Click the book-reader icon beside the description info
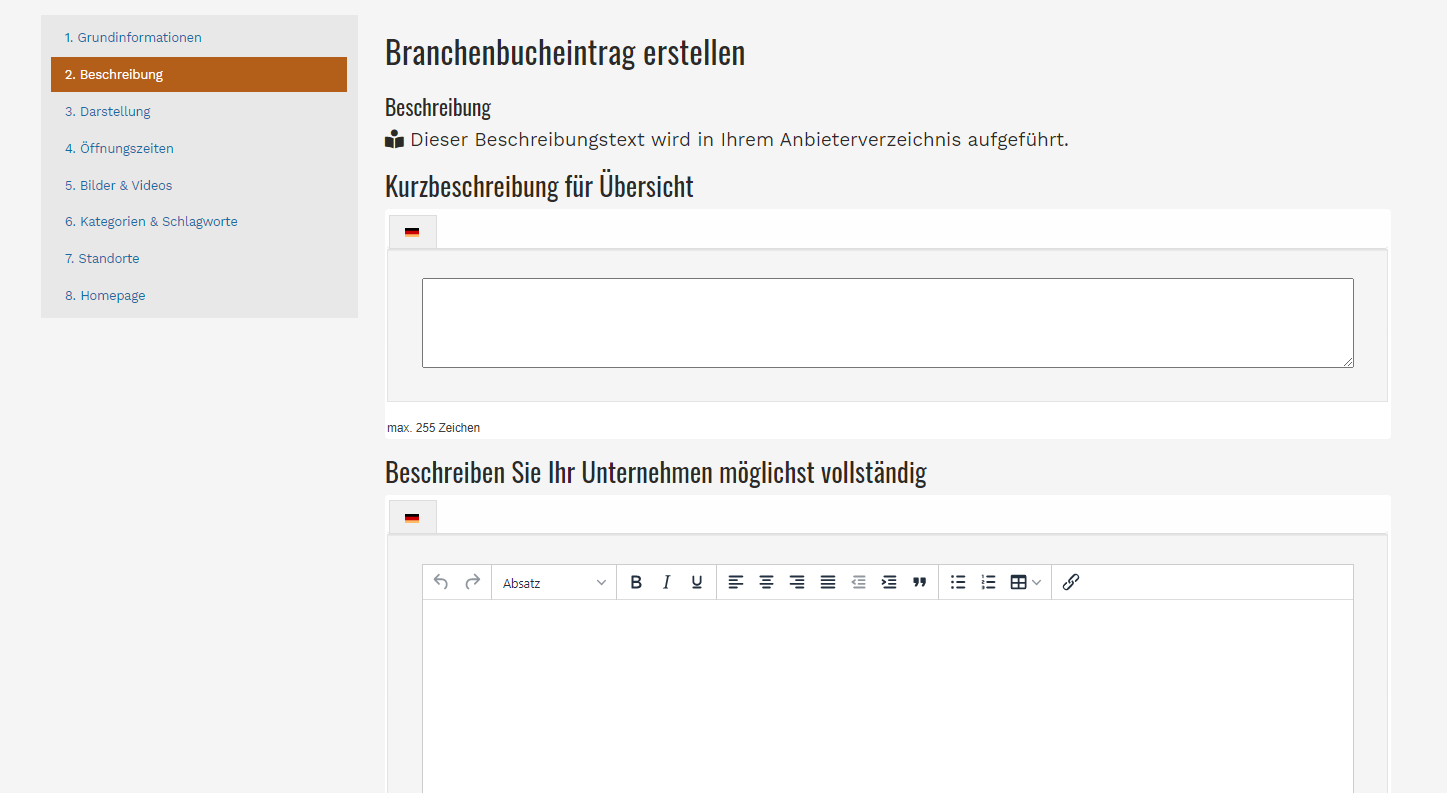This screenshot has width=1447, height=793. tap(395, 140)
